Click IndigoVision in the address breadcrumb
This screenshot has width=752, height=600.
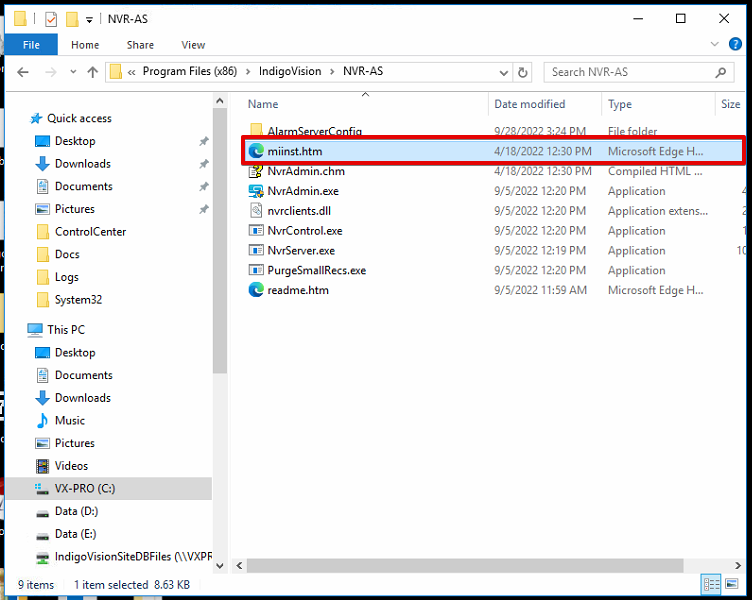click(x=290, y=71)
